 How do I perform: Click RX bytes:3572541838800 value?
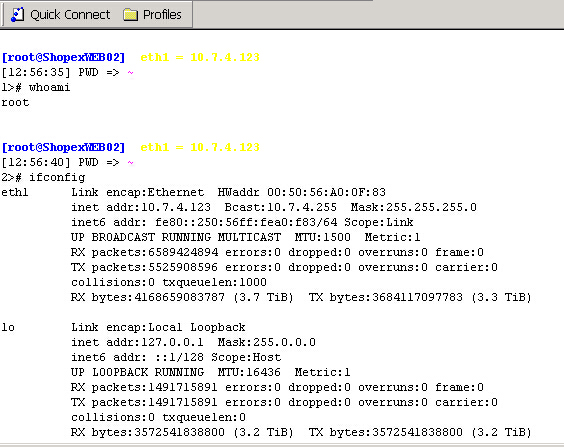(148, 432)
